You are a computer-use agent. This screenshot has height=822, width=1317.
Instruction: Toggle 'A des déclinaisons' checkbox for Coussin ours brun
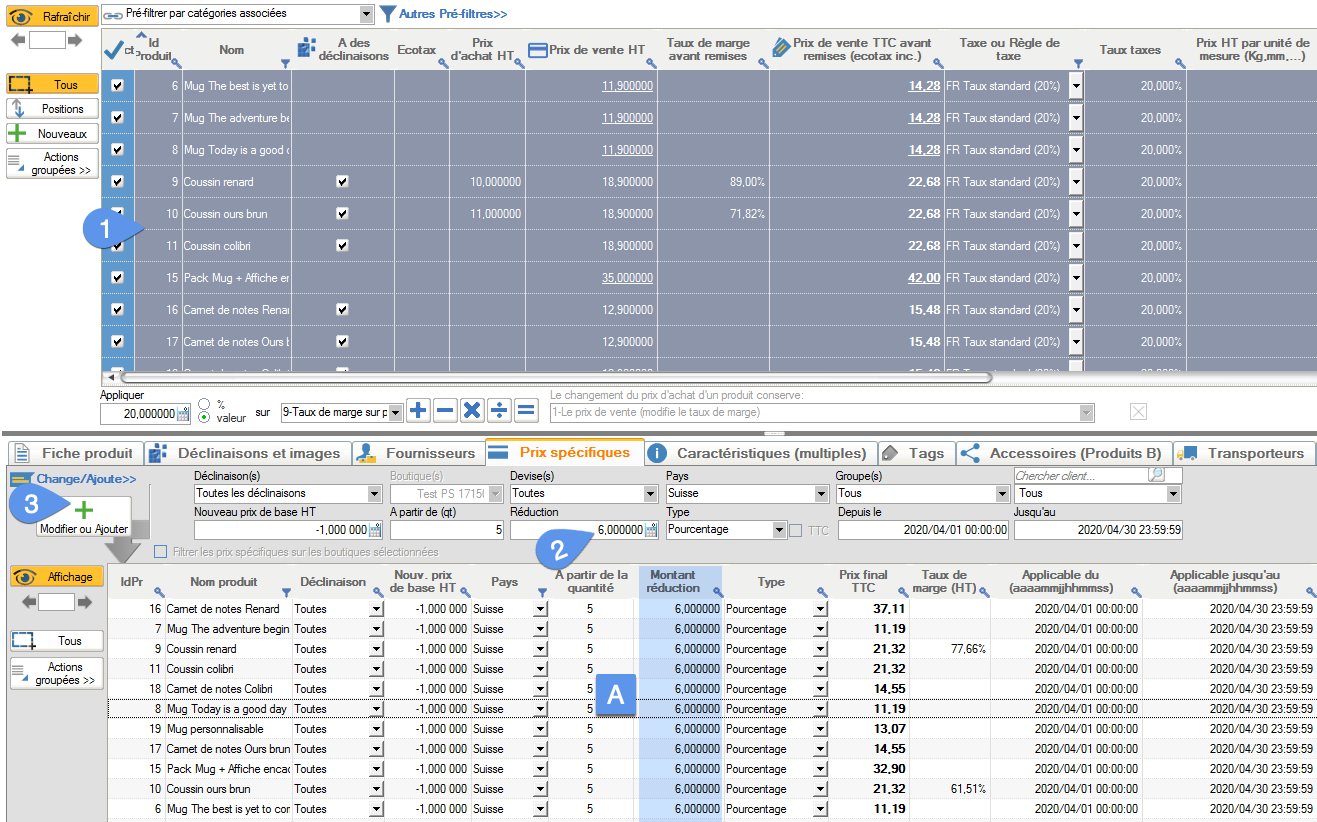(343, 214)
